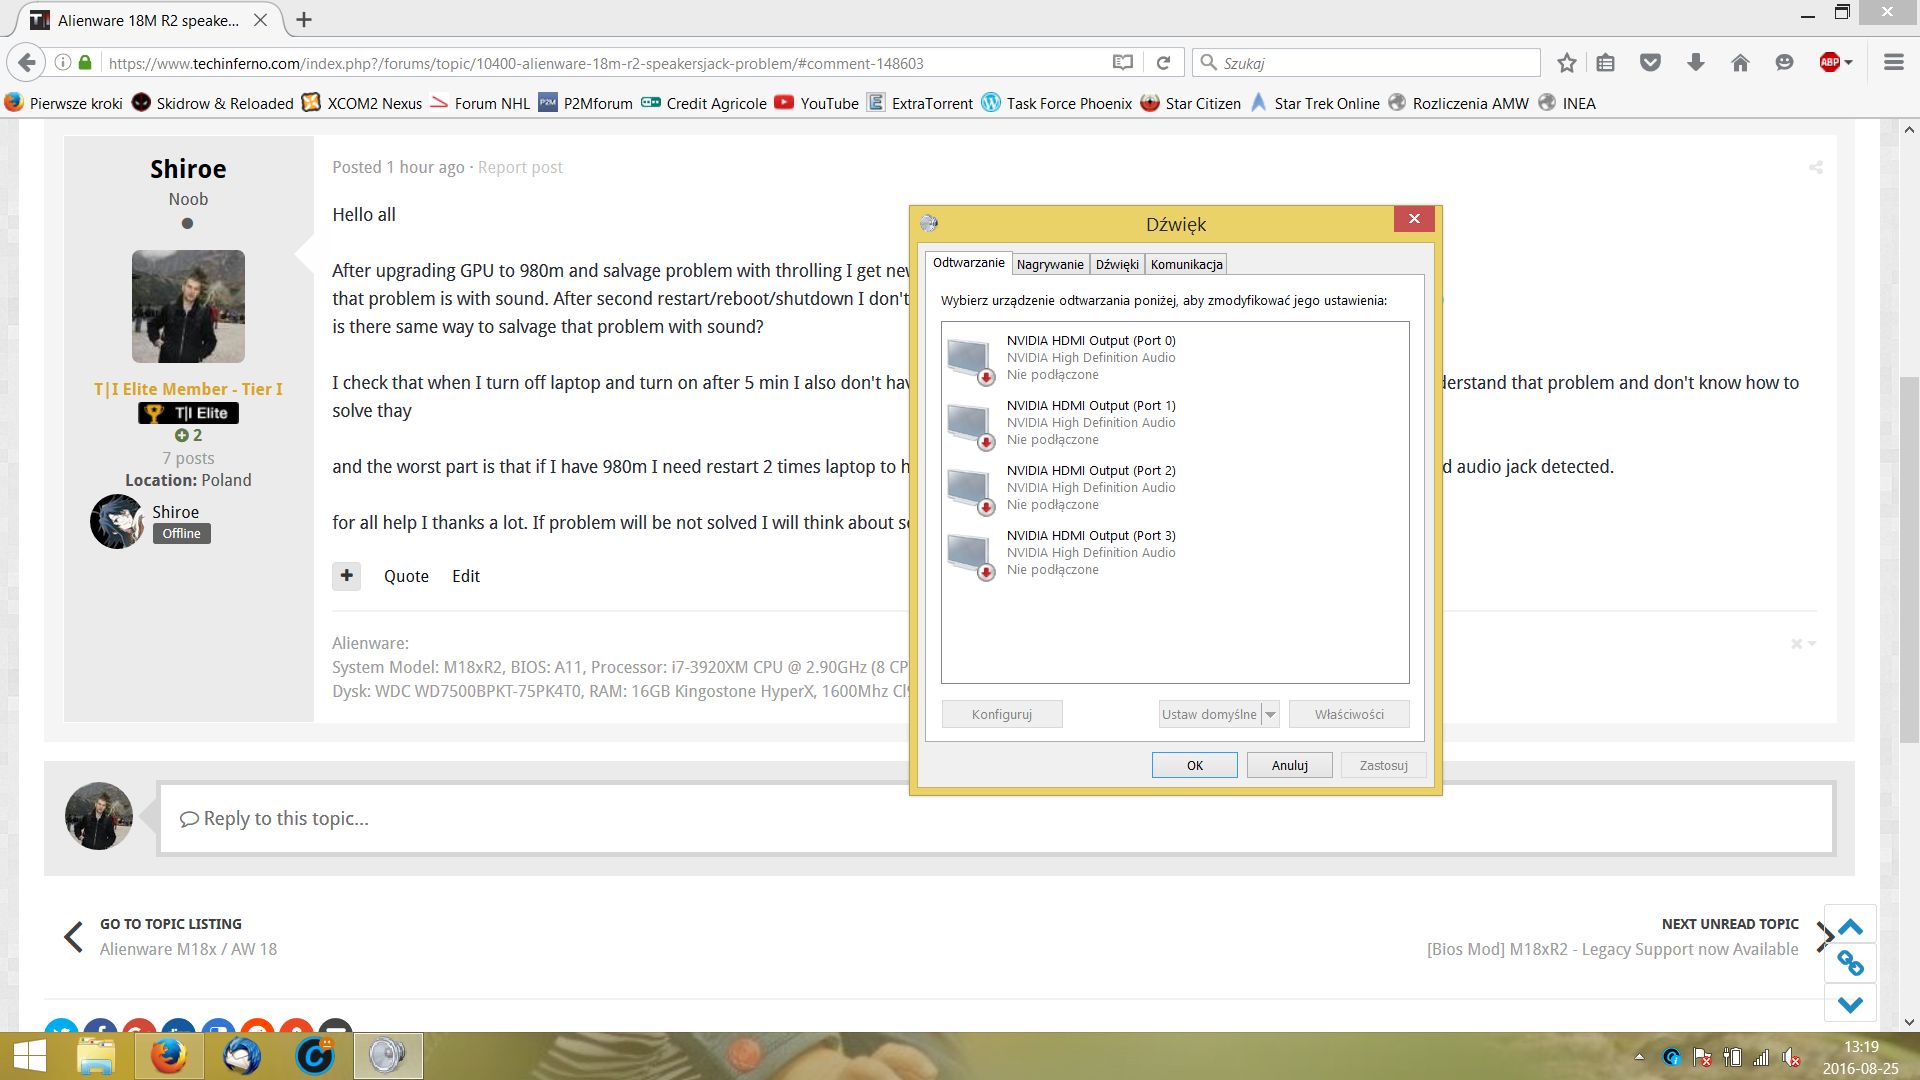Viewport: 1920px width, 1080px height.
Task: Open a new browser tab
Action: click(304, 20)
